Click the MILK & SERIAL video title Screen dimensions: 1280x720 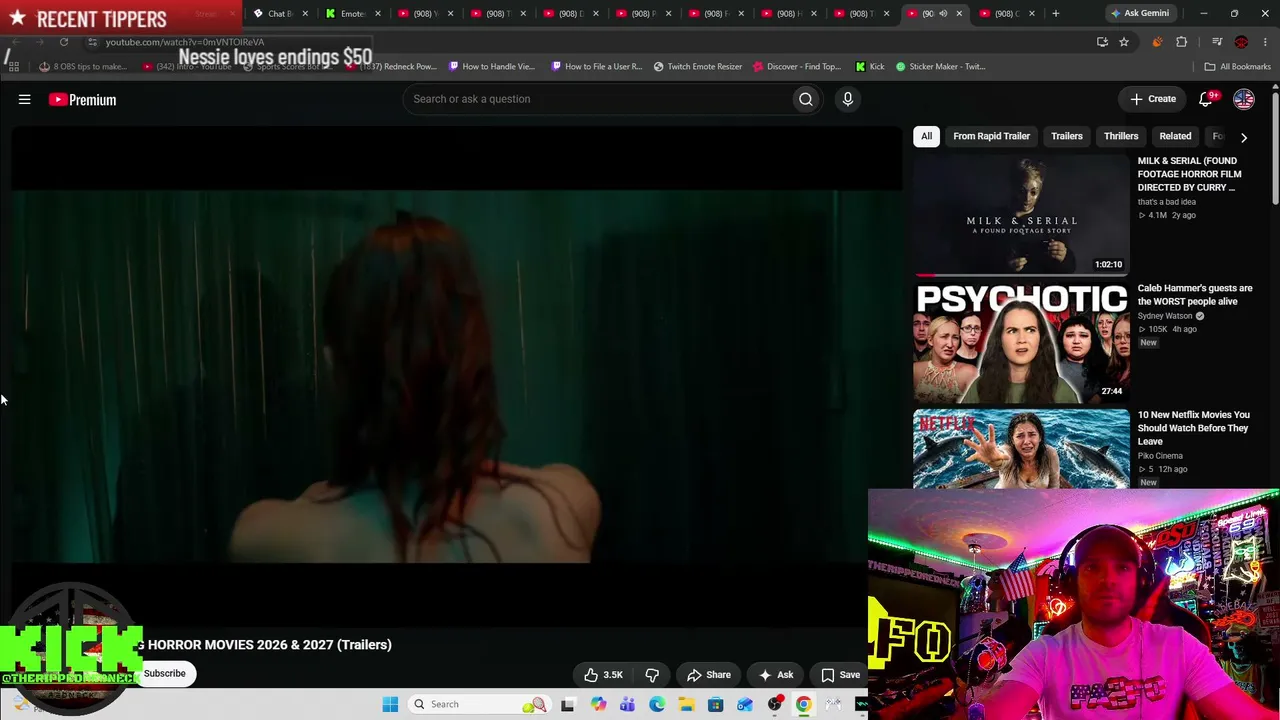tap(1190, 174)
